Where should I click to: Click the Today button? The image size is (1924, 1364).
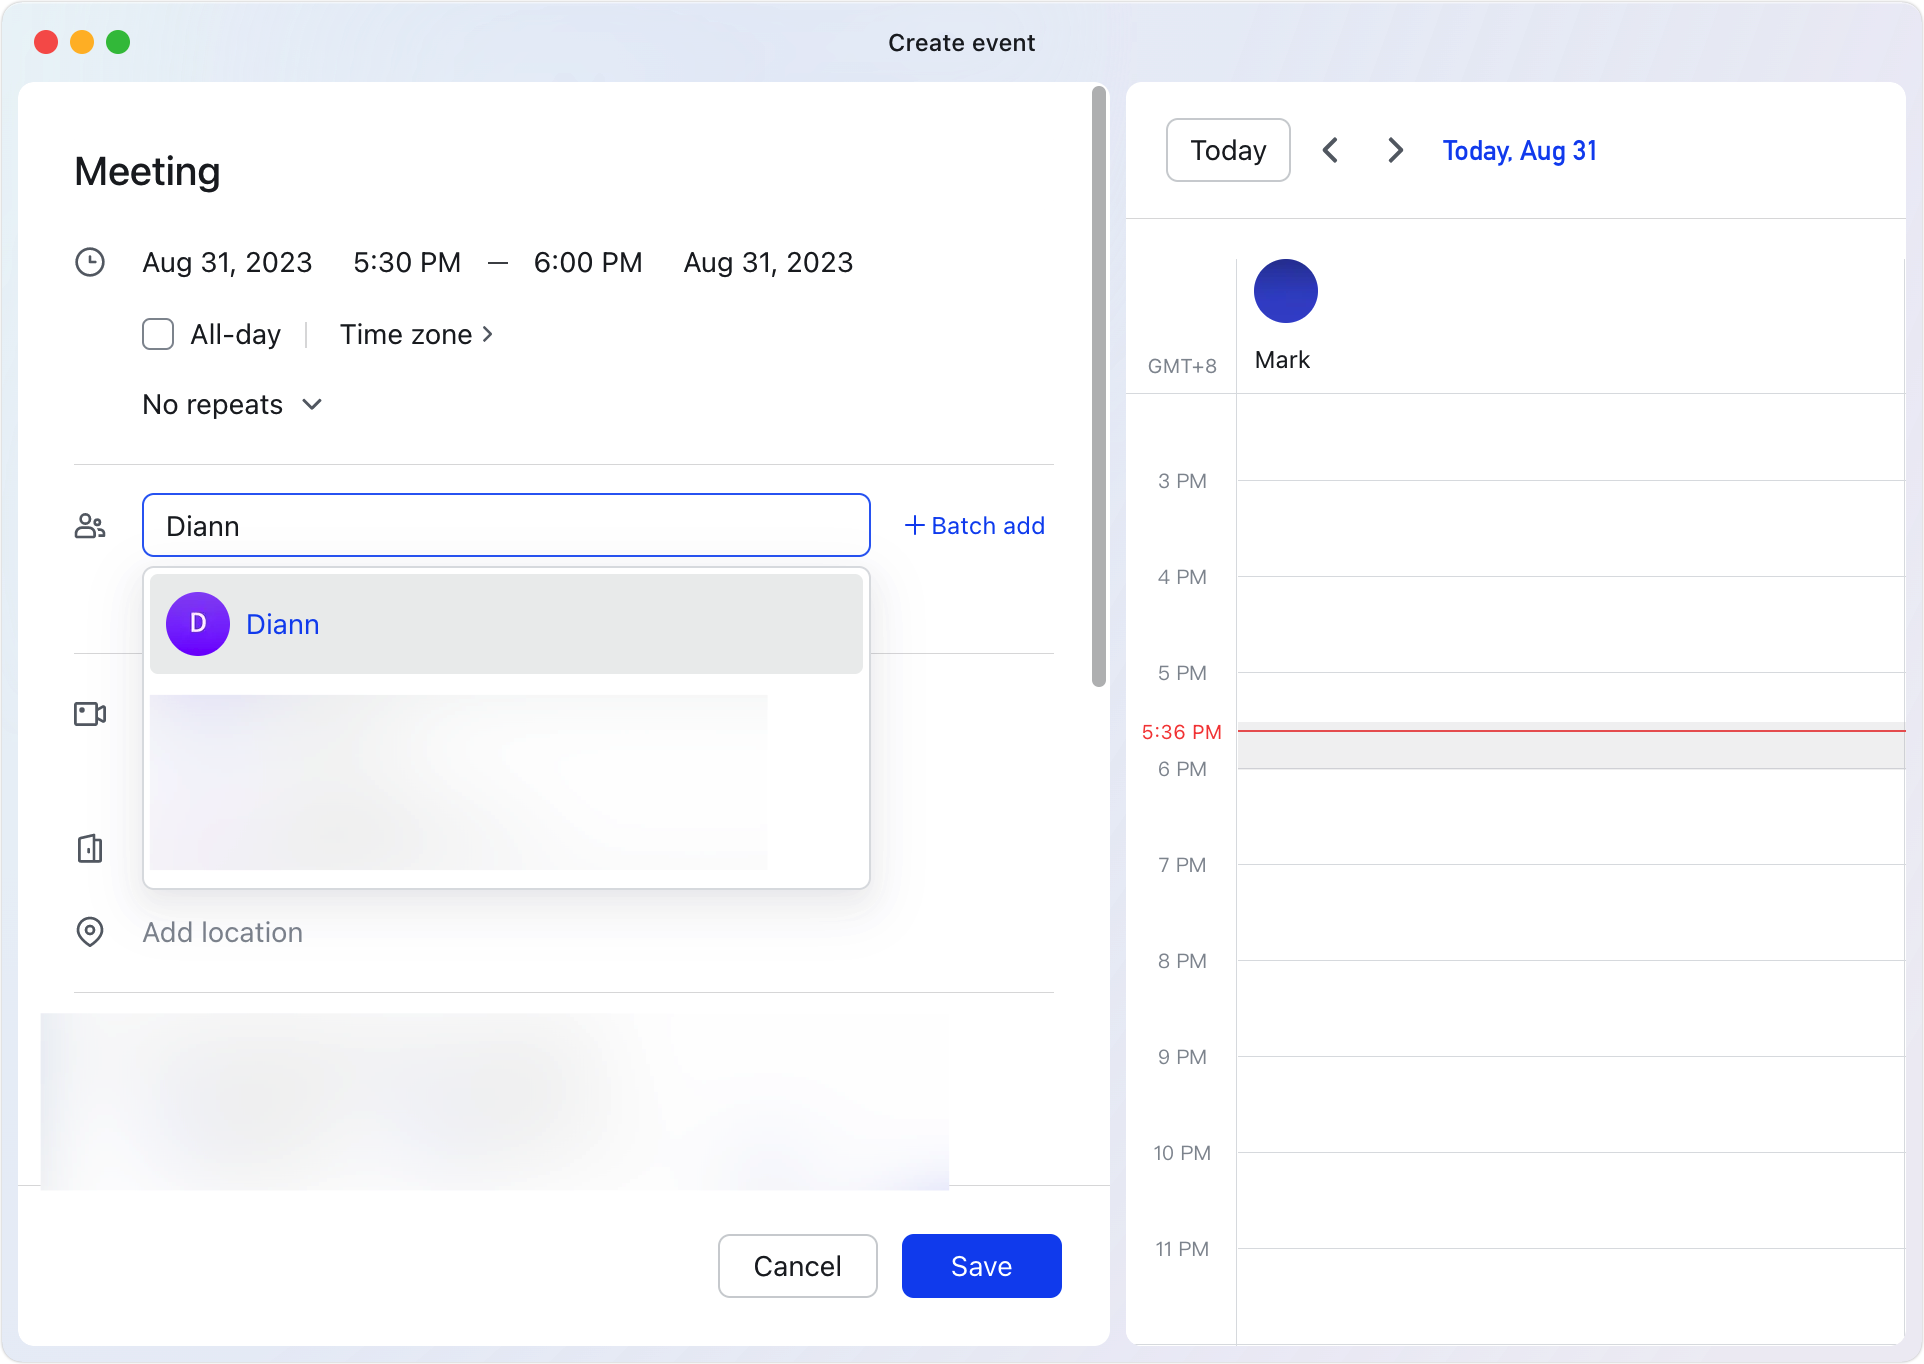point(1227,150)
